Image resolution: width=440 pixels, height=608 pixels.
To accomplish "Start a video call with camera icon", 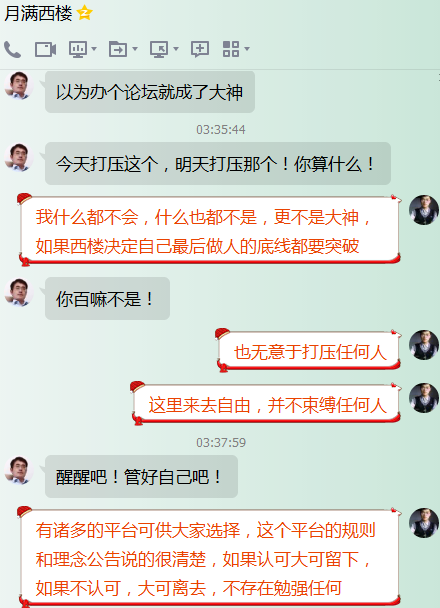I will 45,50.
